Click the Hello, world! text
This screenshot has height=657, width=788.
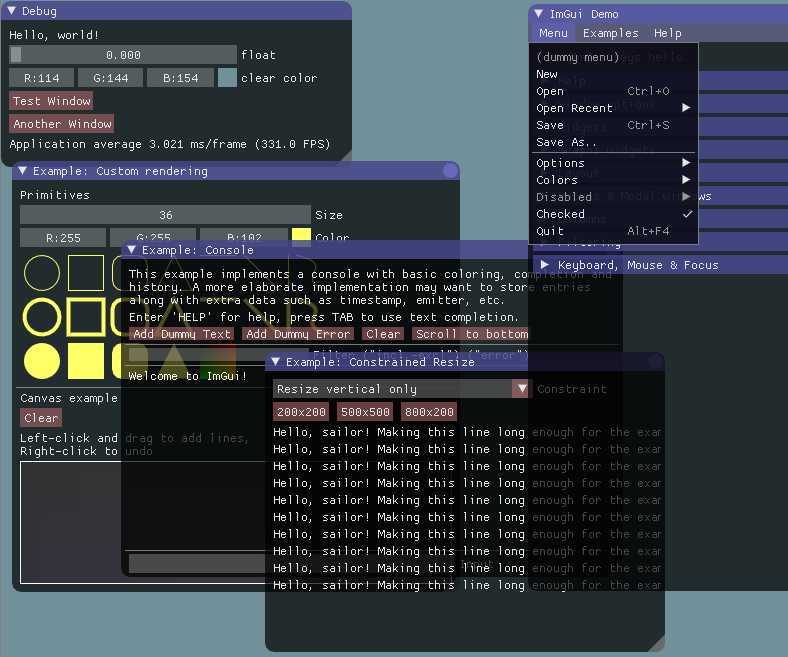(x=54, y=35)
